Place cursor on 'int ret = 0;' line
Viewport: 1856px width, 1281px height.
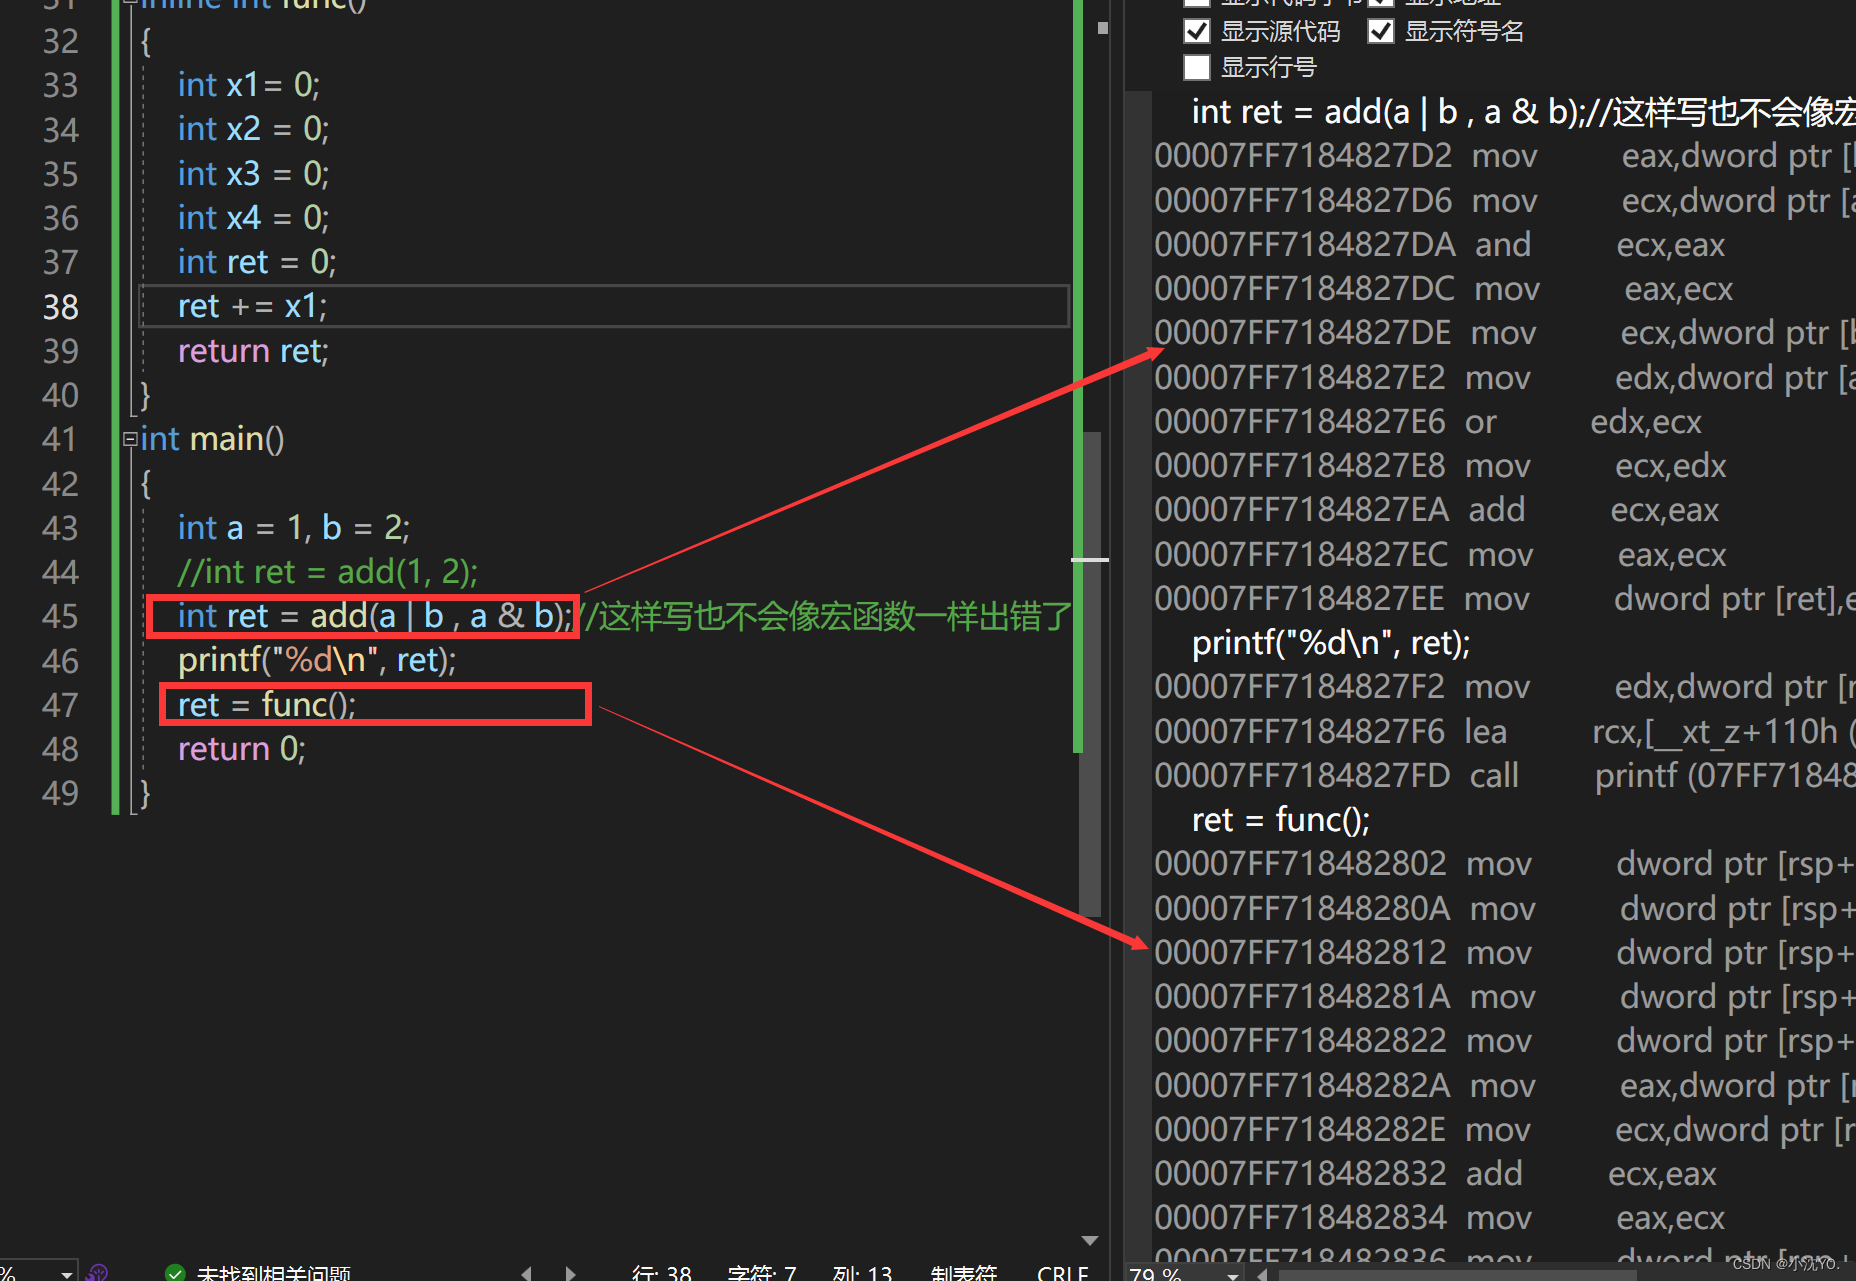pos(257,262)
